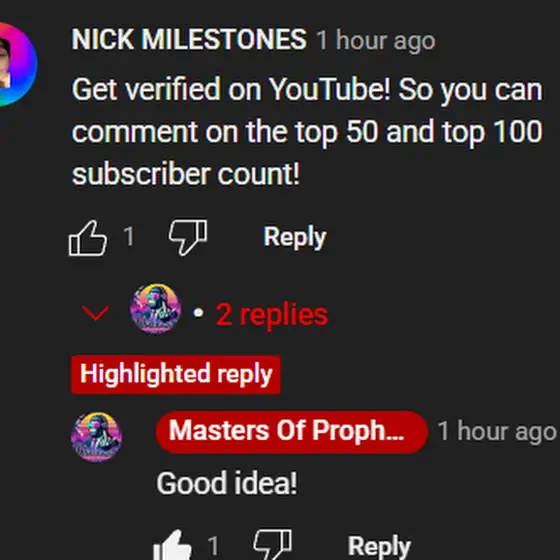560x560 pixels.
Task: Reply to NICK MILESTONES' comment
Action: coord(295,237)
